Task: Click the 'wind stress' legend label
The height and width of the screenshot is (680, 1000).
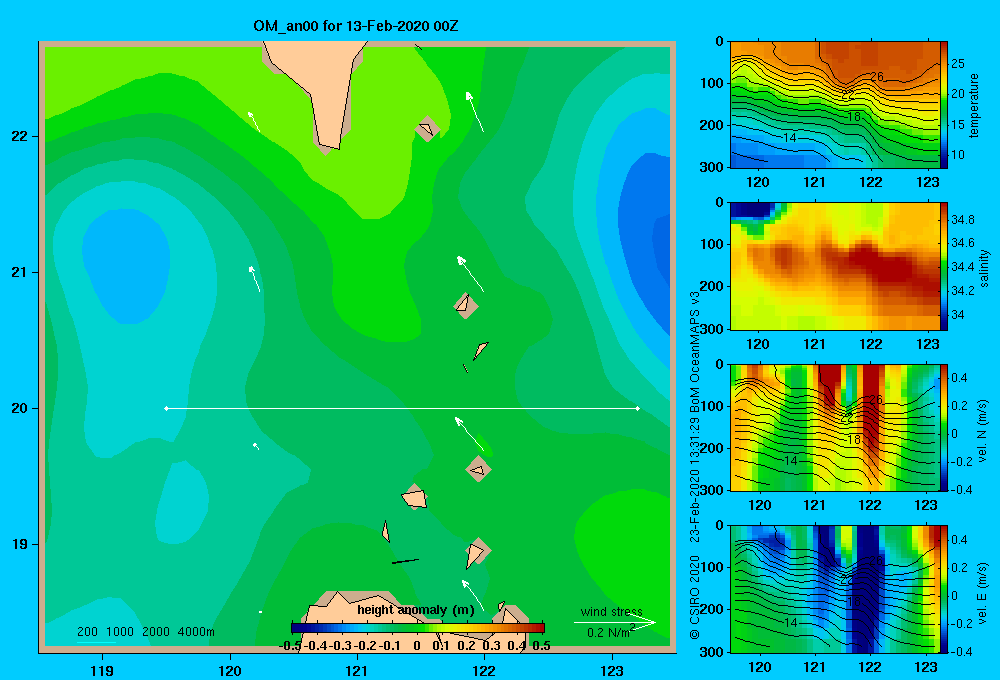Action: (612, 612)
